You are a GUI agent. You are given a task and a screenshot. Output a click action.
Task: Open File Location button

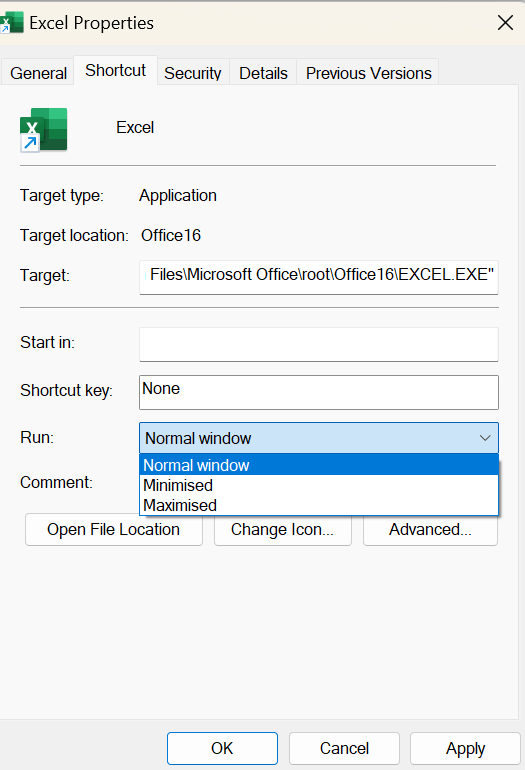click(114, 529)
